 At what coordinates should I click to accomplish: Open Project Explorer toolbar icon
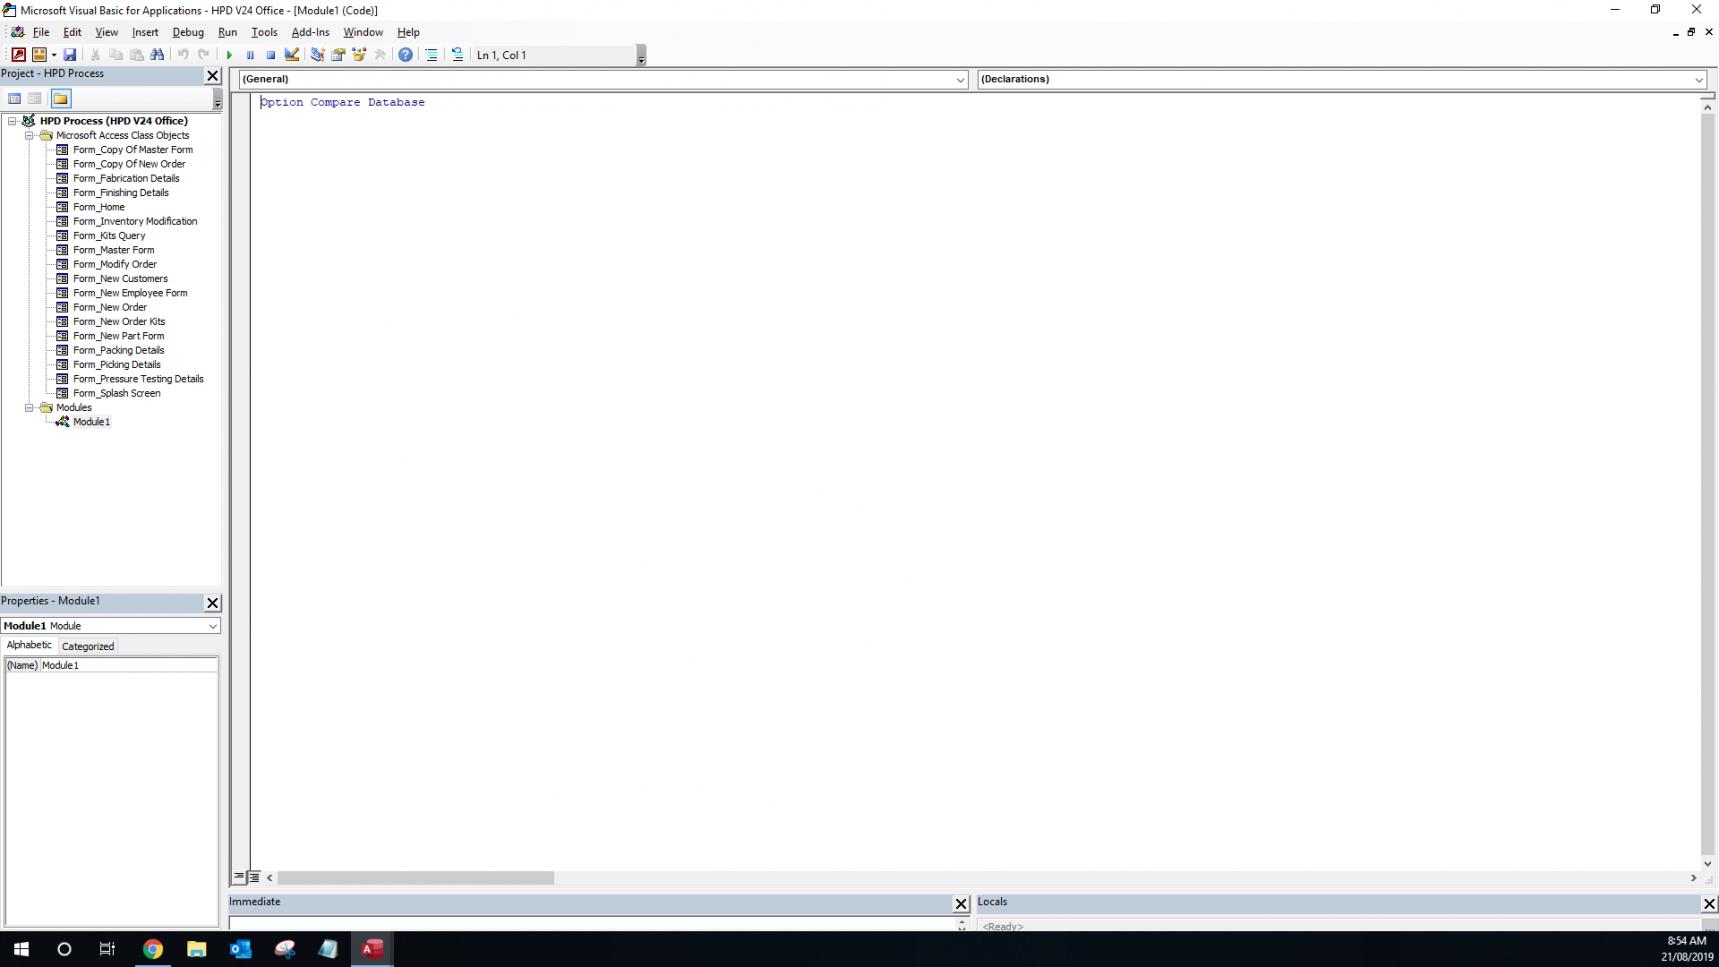point(317,55)
